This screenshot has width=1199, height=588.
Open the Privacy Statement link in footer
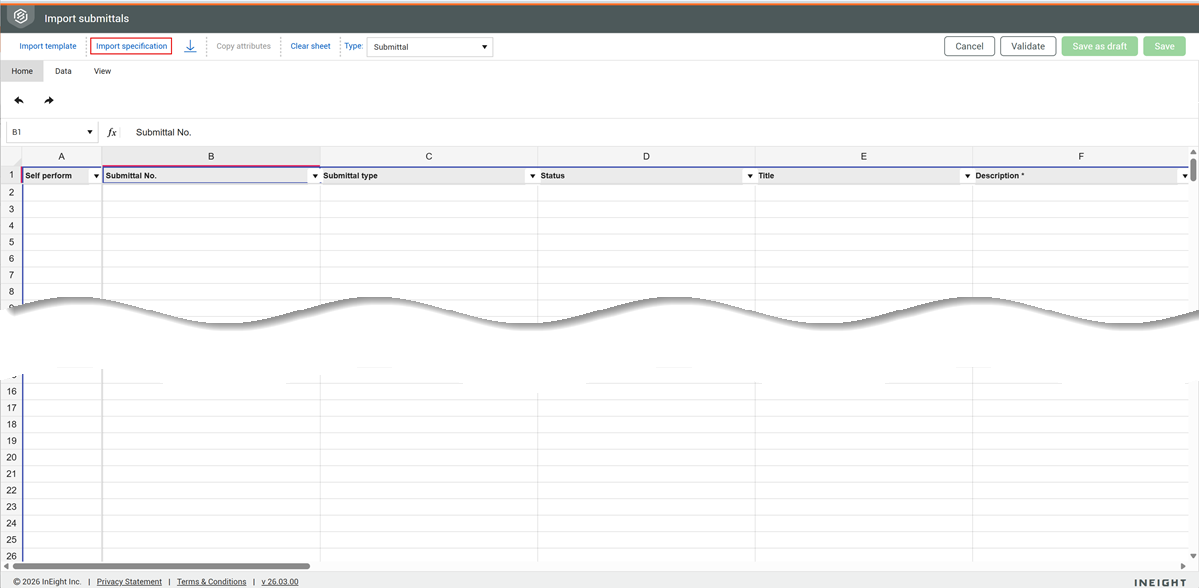coord(129,581)
